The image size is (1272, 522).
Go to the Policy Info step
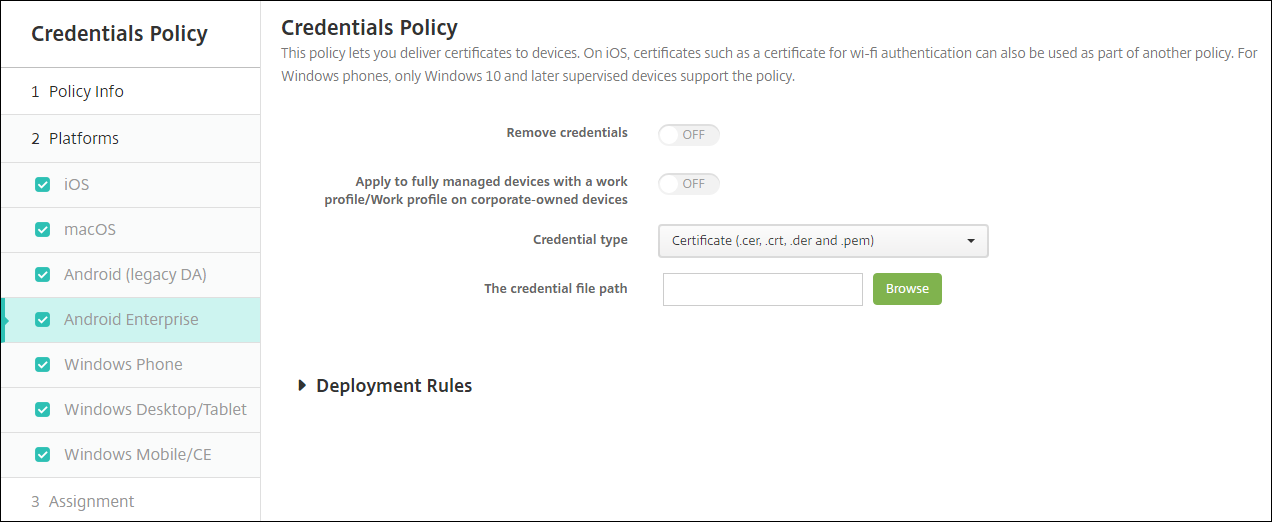86,92
